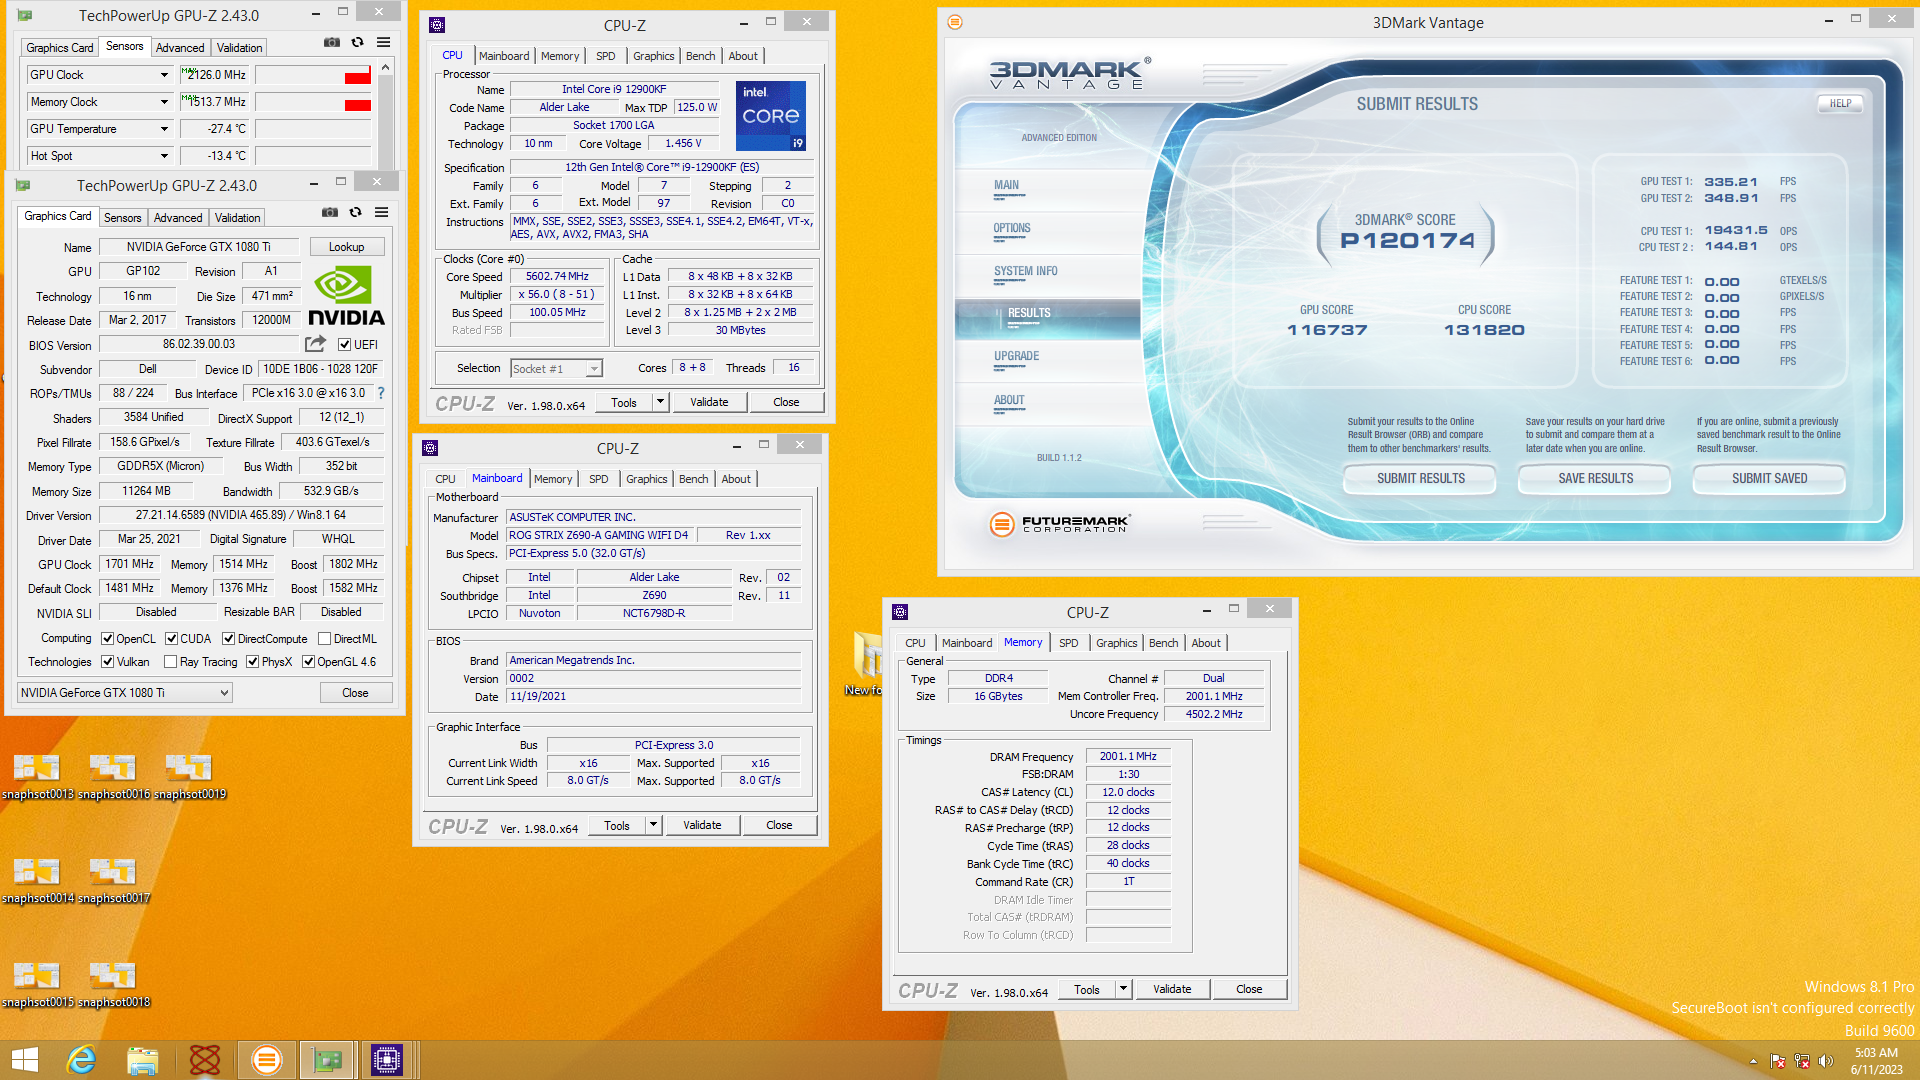Image resolution: width=1920 pixels, height=1080 pixels.
Task: Select the snaphsot0019 desktop icon
Action: [189, 777]
